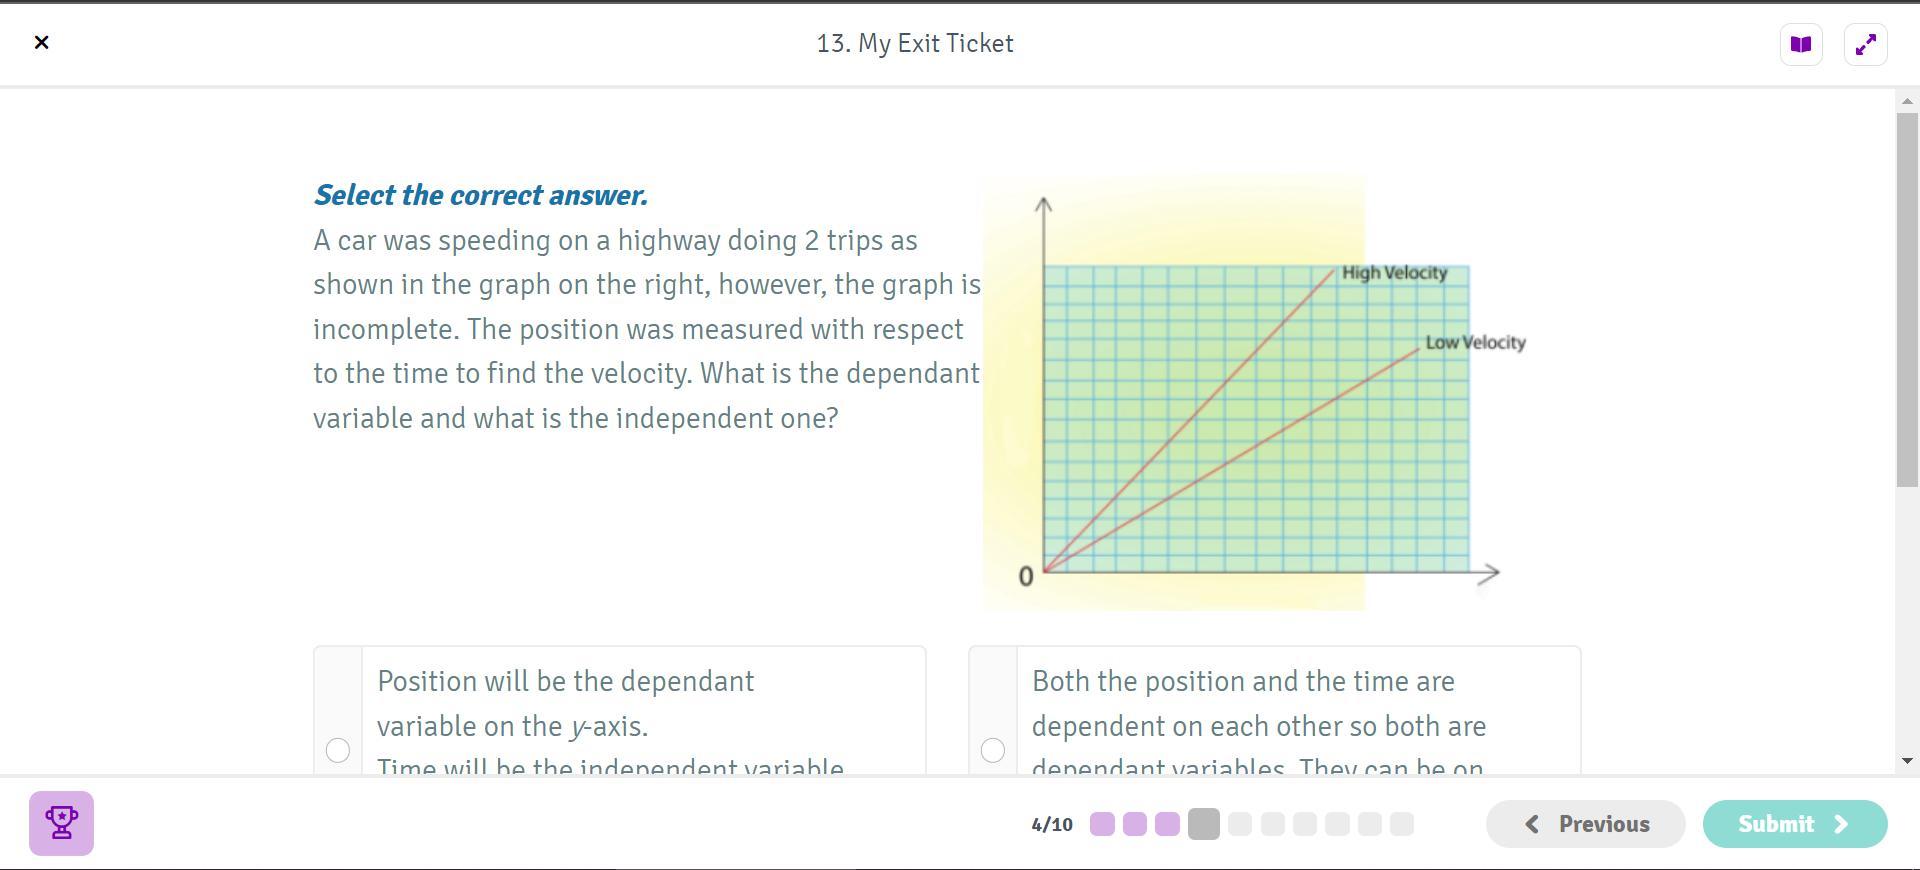The height and width of the screenshot is (870, 1920).
Task: Click the scrollbar up arrow
Action: pos(1907,101)
